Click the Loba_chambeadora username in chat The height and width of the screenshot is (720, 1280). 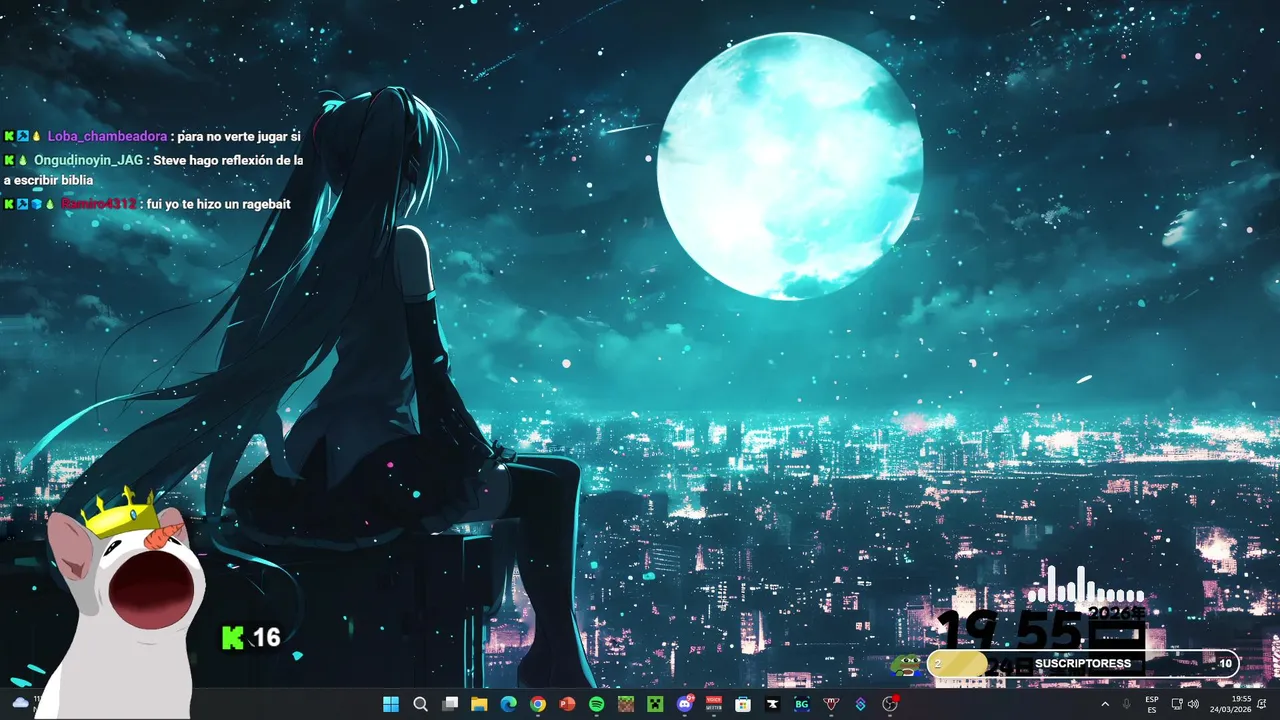107,136
